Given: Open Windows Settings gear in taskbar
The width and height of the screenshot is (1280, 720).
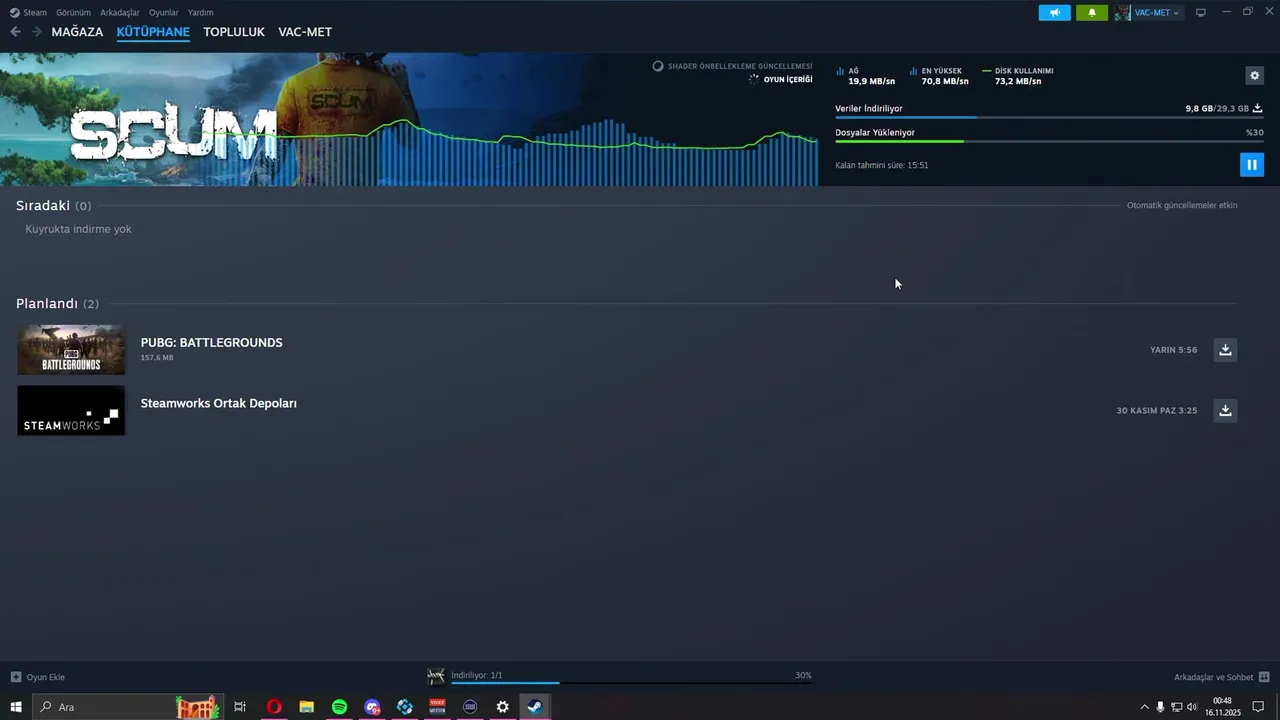Looking at the screenshot, I should click(x=503, y=707).
